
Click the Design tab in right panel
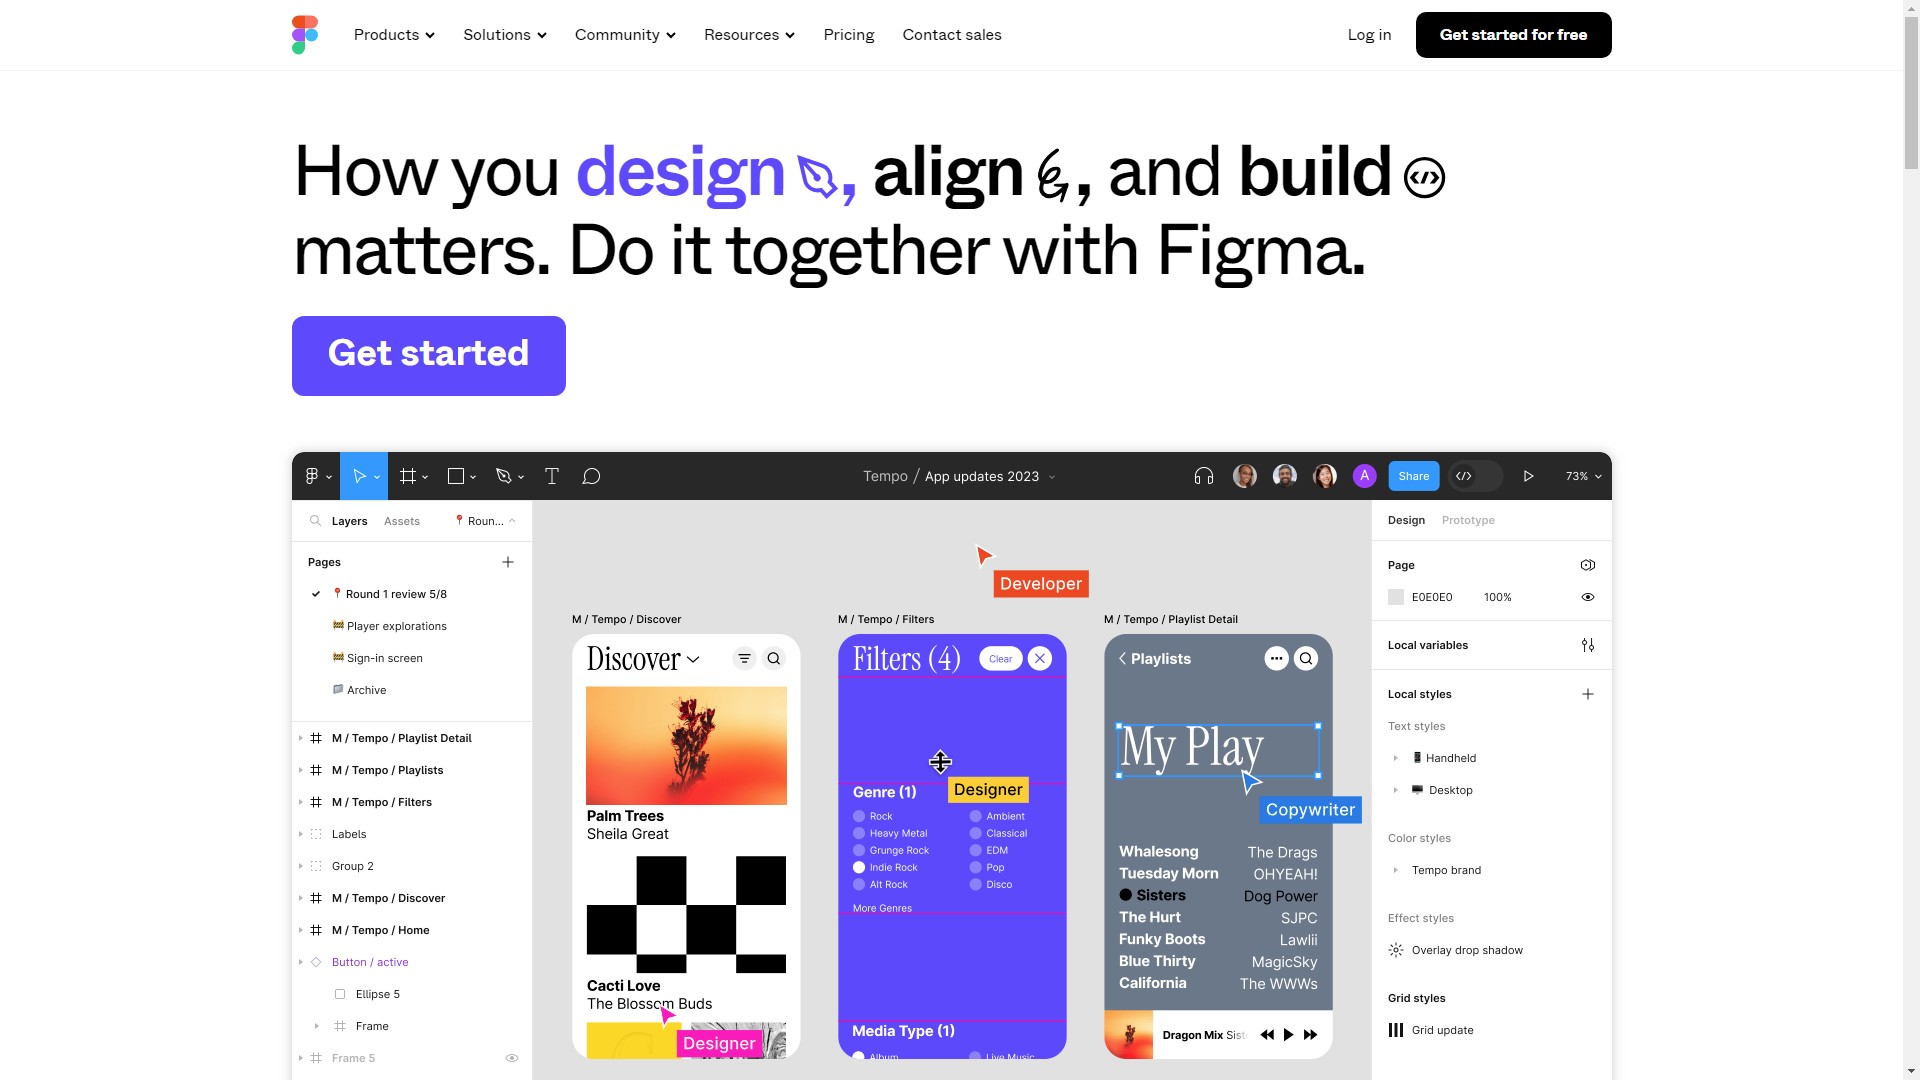coord(1407,520)
